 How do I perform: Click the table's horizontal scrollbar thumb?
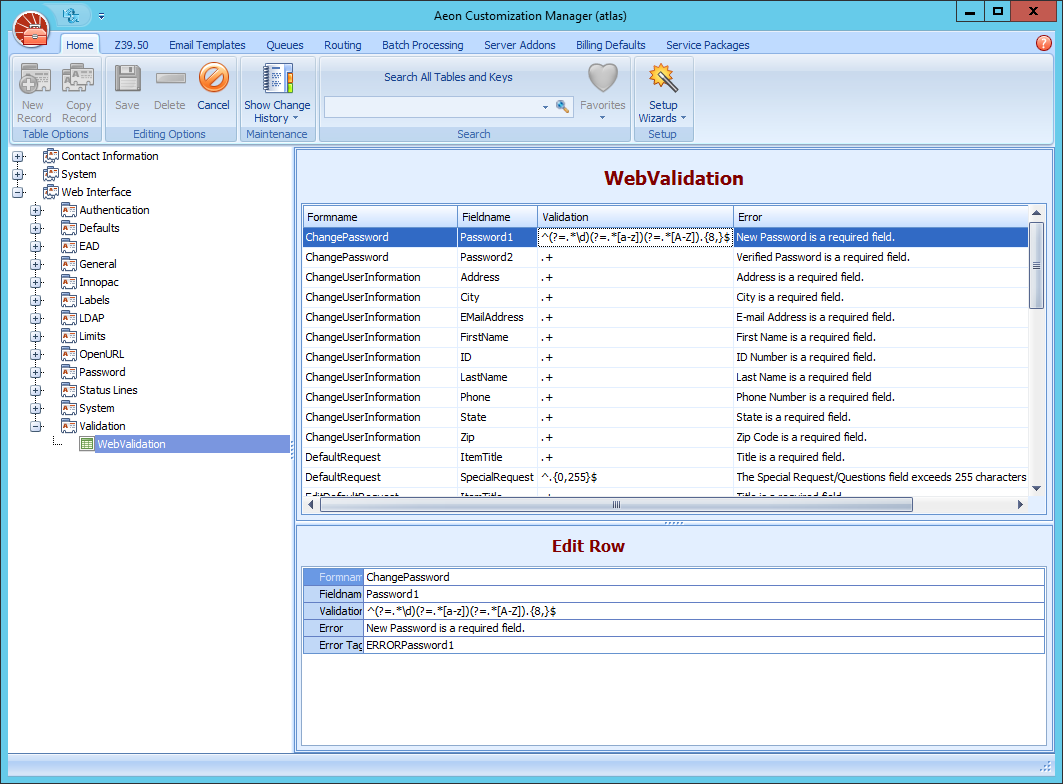(615, 505)
